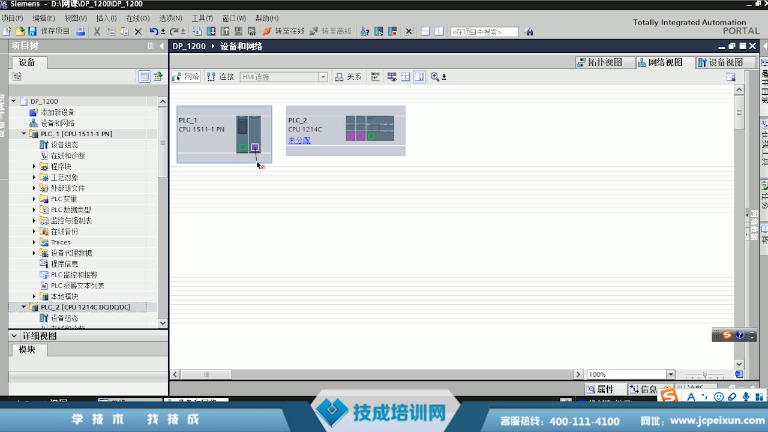Click the 网络 button in the network toolbar

pos(186,77)
